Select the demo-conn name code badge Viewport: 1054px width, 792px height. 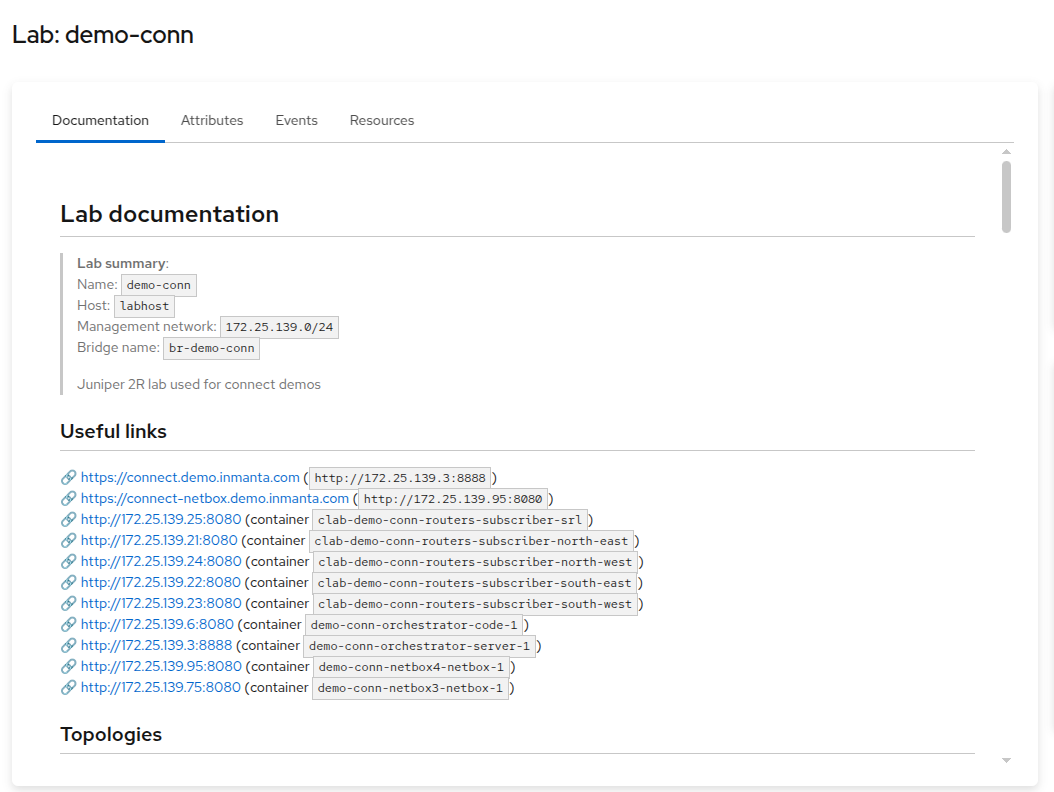pos(158,284)
